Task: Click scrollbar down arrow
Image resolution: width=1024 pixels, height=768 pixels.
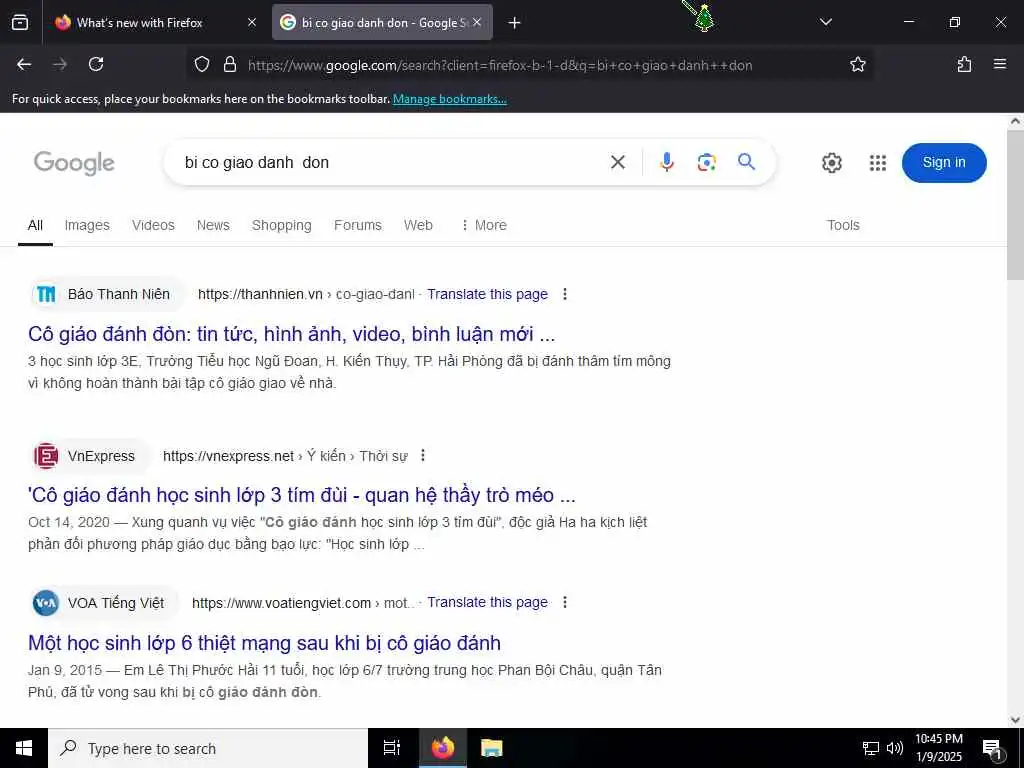Action: [1016, 720]
